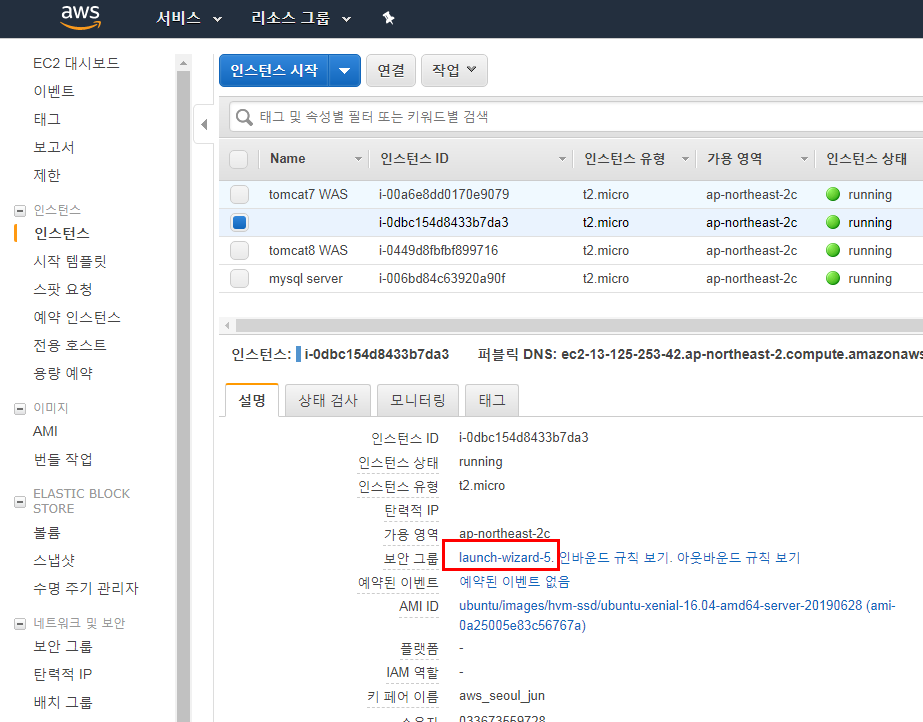Viewport: 923px width, 722px height.
Task: Select instance ID i-006bd84c63920a90f cell
Action: pyautogui.click(x=442, y=278)
